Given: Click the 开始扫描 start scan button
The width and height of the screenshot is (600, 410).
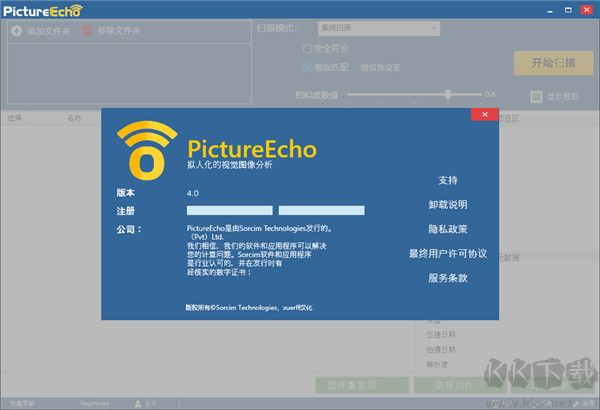Looking at the screenshot, I should pyautogui.click(x=553, y=63).
